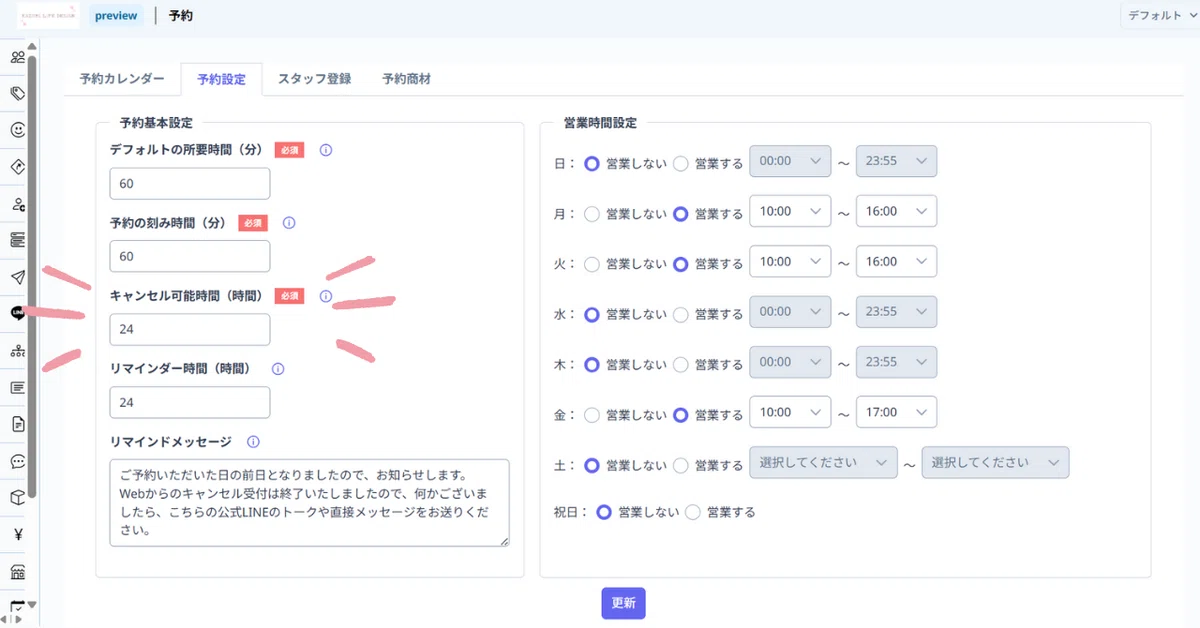Open the user settings icon in the sidebar
The height and width of the screenshot is (628, 1200).
coord(17,203)
